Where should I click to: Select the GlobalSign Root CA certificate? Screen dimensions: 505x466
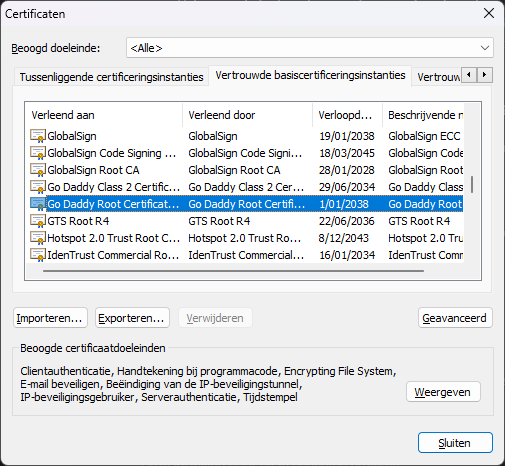click(245, 170)
